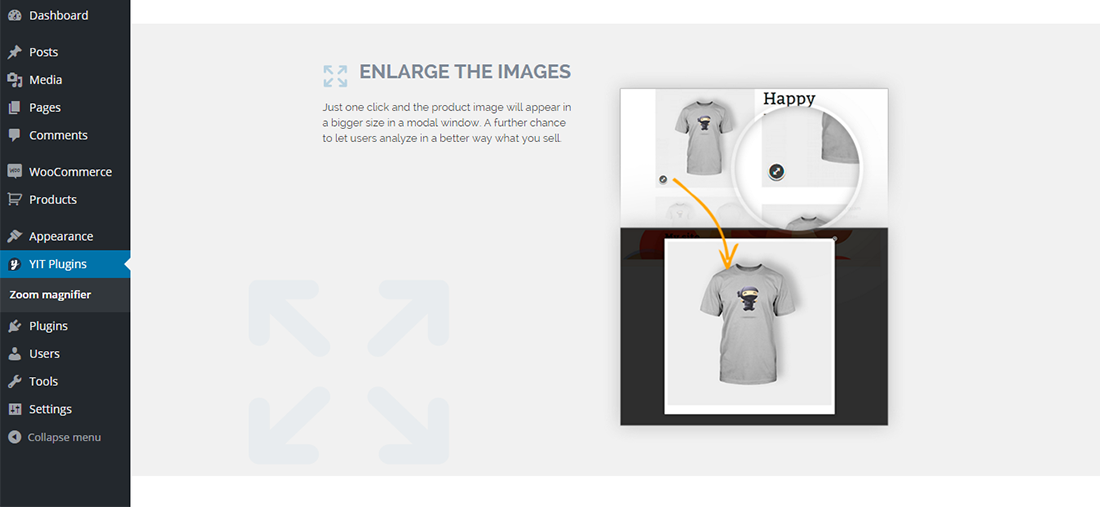
Task: Open the WooCommerce menu label
Action: point(70,172)
